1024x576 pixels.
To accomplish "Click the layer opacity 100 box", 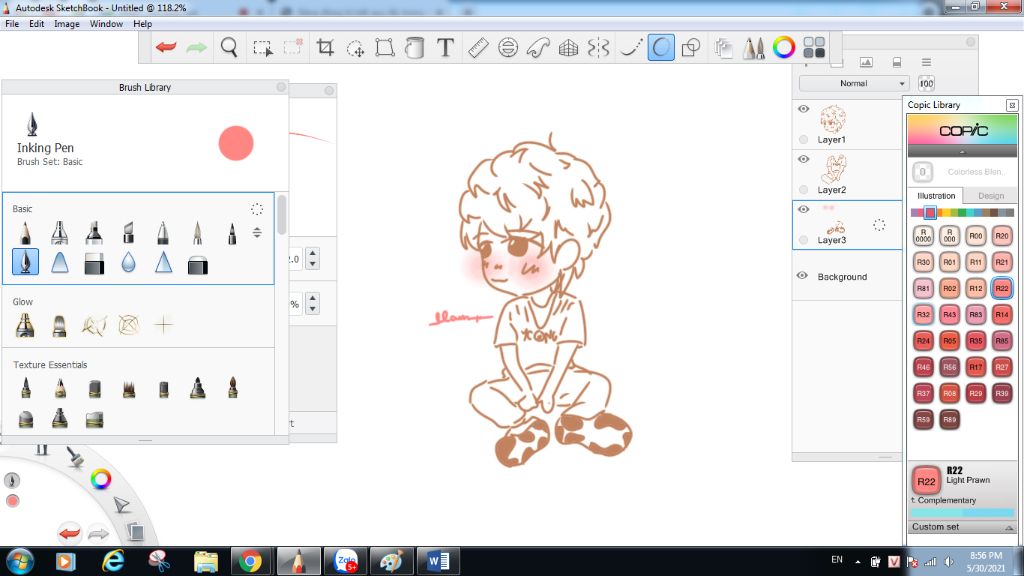I will pos(926,84).
